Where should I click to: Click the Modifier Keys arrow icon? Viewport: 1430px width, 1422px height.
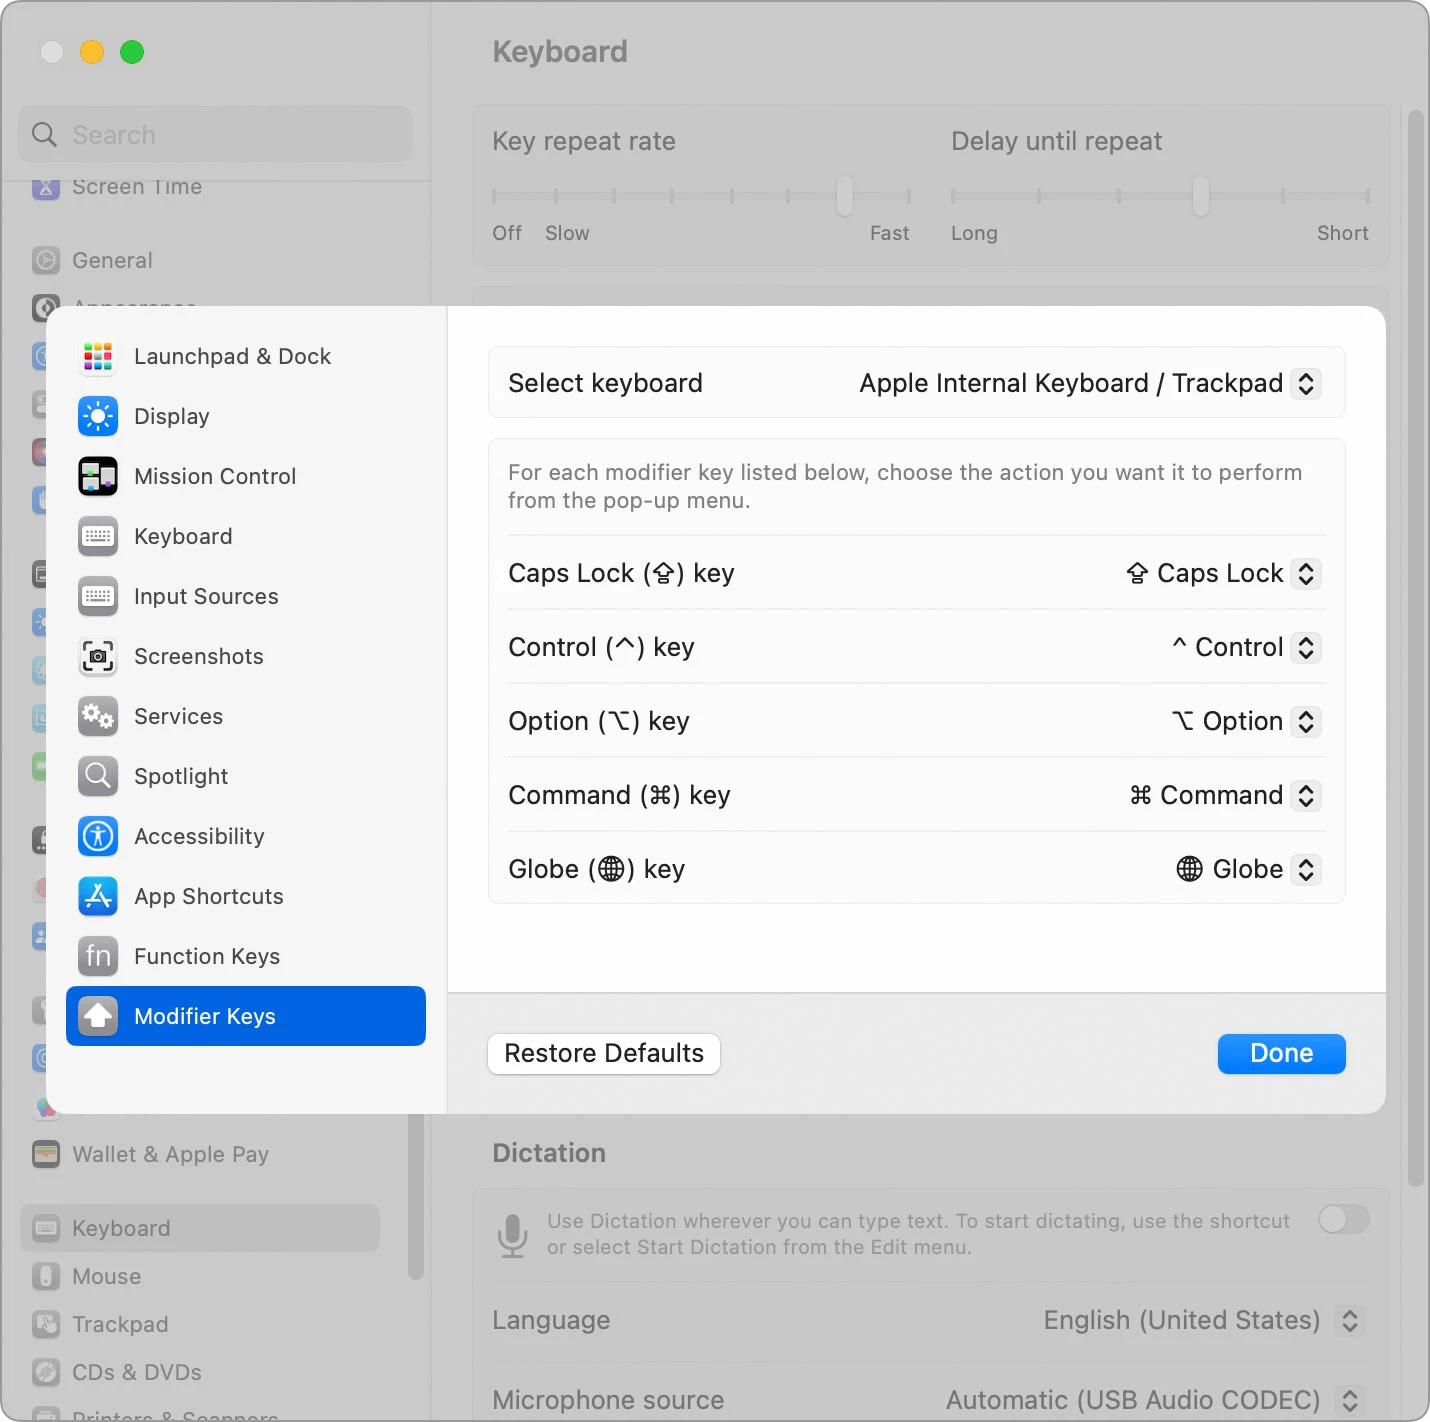pos(98,1016)
